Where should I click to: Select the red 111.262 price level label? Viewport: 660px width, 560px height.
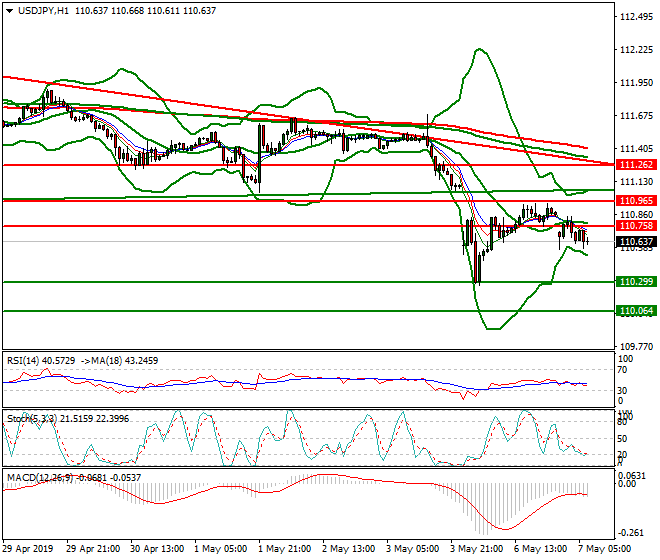(x=636, y=165)
